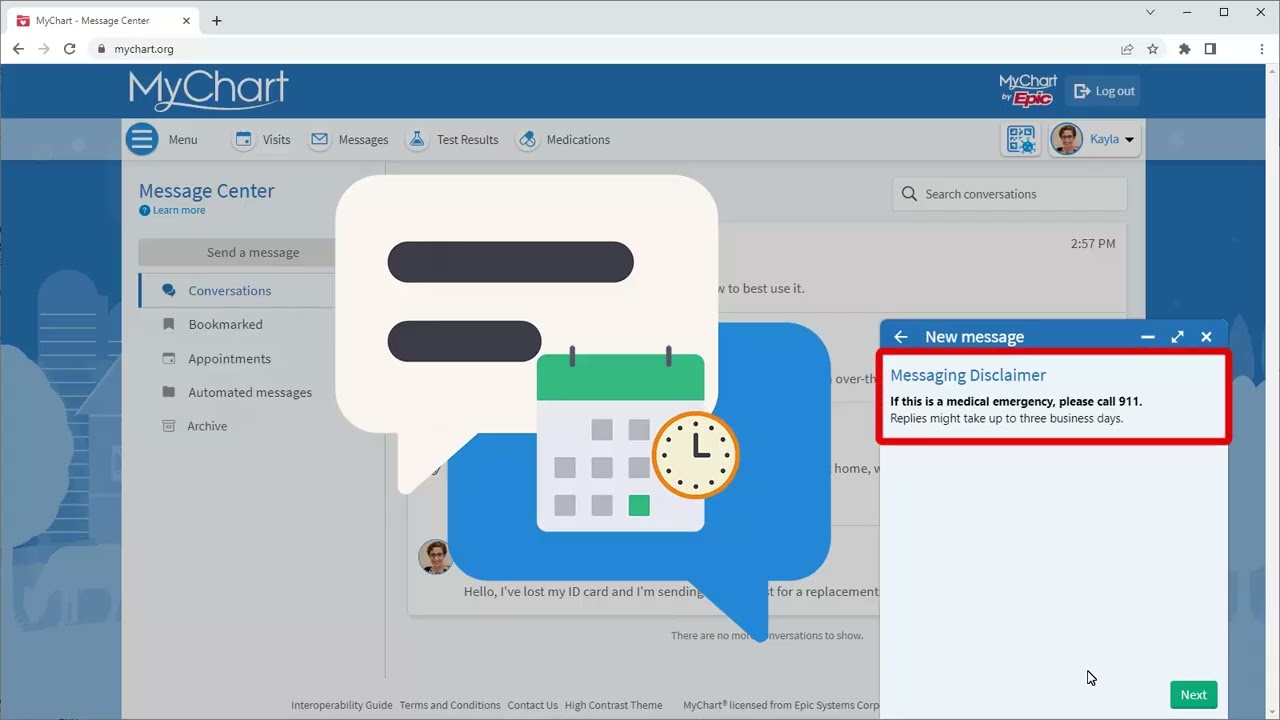Click the Messaging Disclaimer heading
Screen dimensions: 1280x720
pos(968,375)
